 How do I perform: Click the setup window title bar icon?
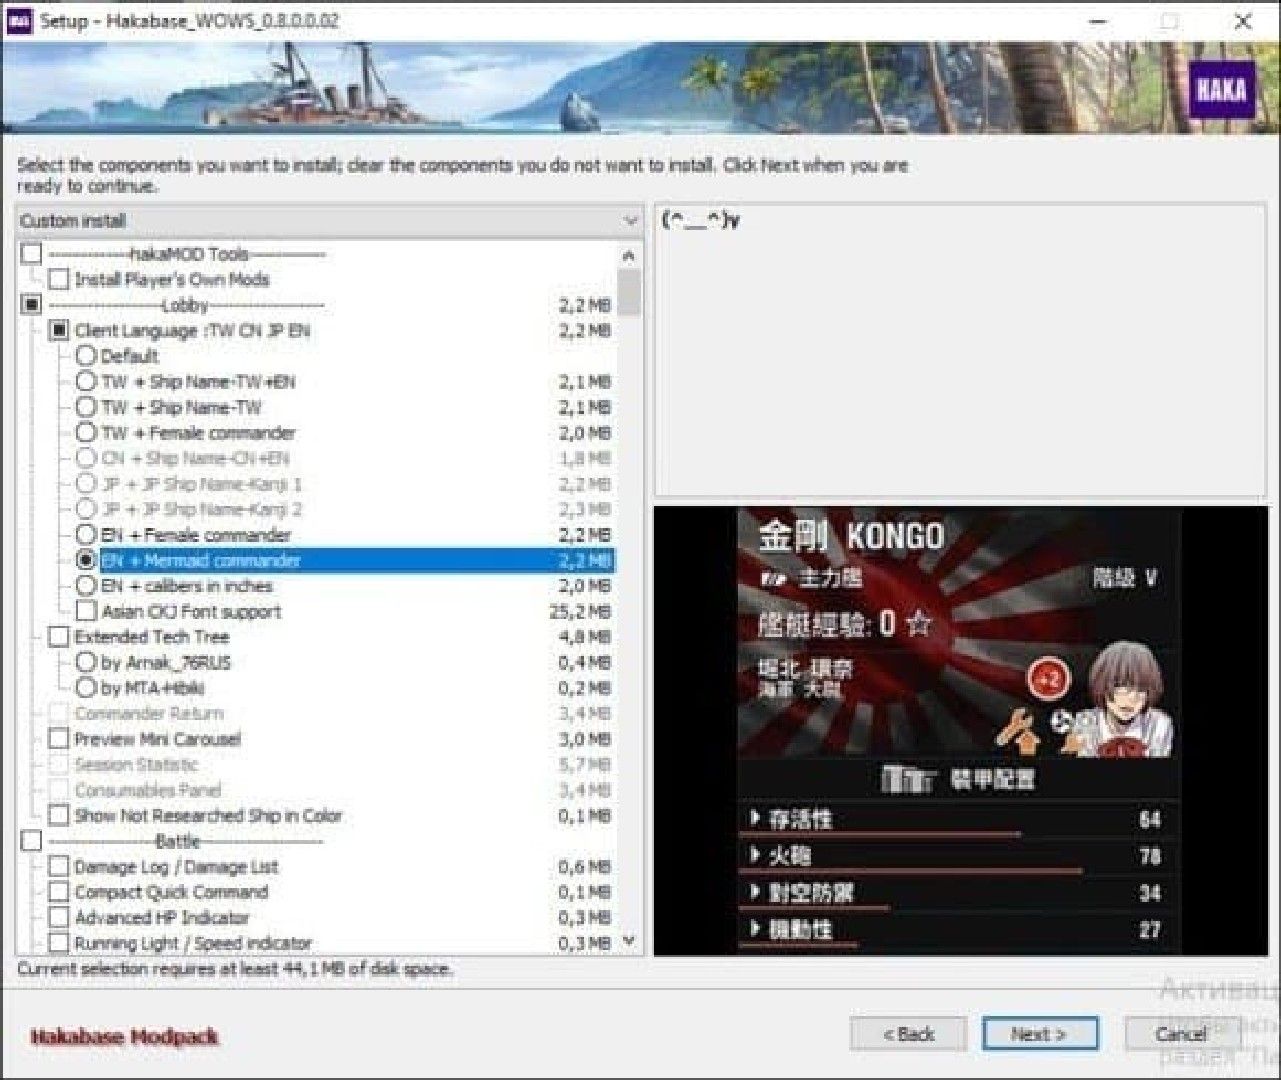20,20
